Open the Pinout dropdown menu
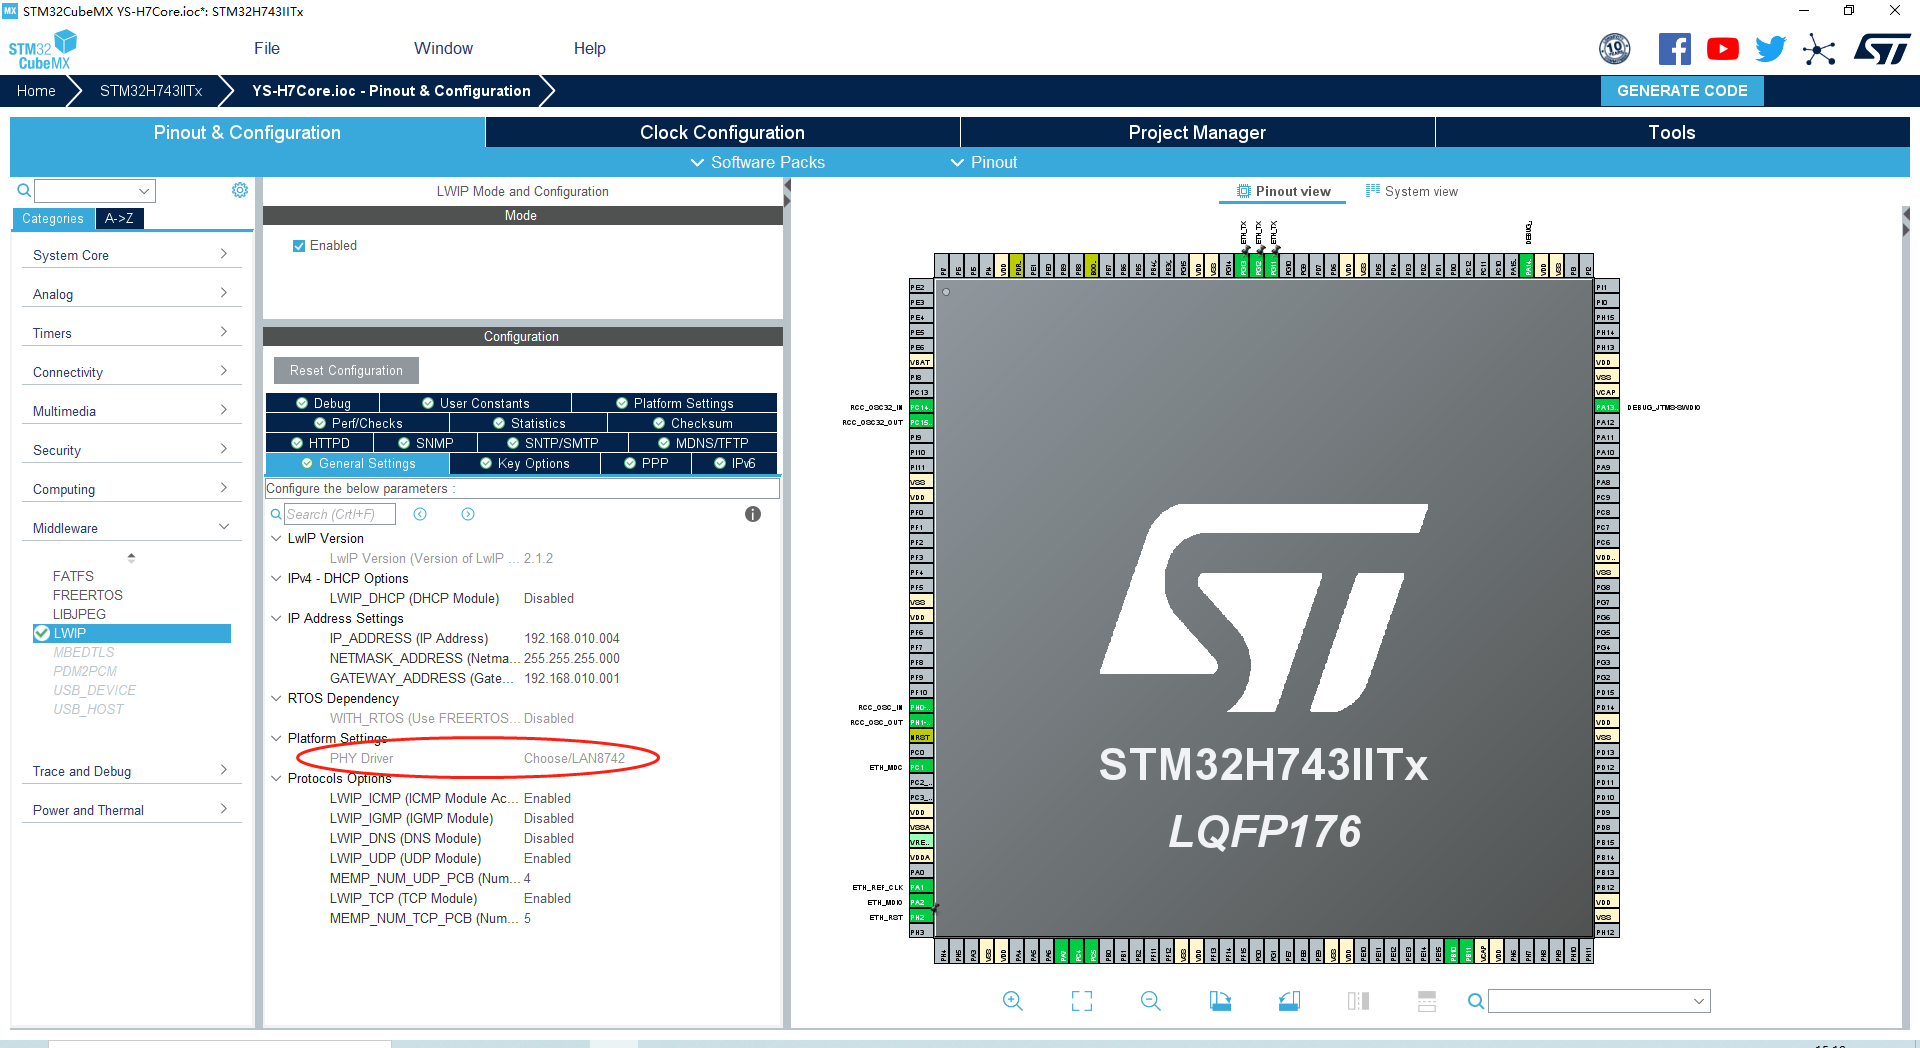Image resolution: width=1920 pixels, height=1048 pixels. [984, 162]
